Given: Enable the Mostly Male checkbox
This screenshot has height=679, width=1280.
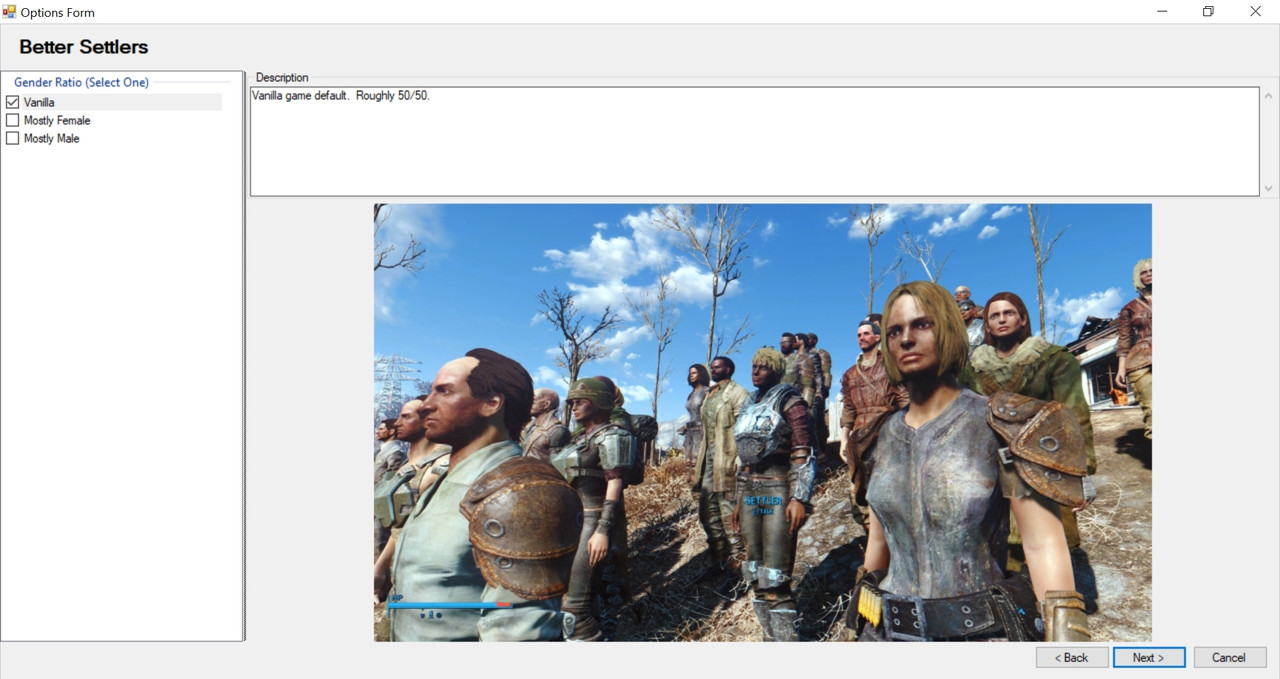Looking at the screenshot, I should 13,138.
